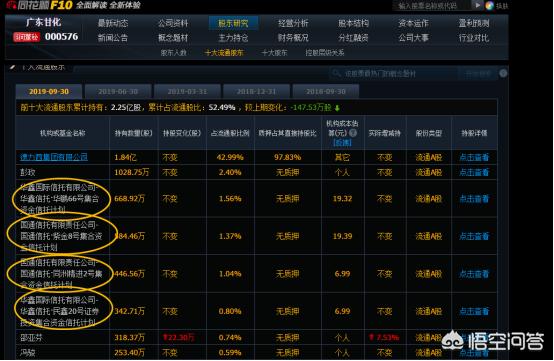Click the round help icon right of the search bar
This screenshot has height=361, width=554.
click(x=503, y=73)
